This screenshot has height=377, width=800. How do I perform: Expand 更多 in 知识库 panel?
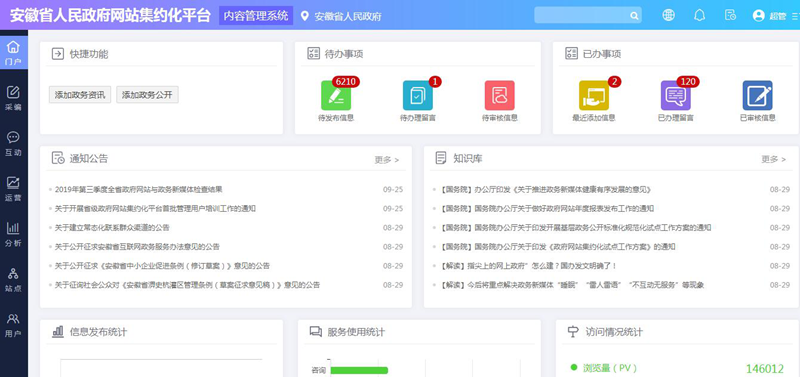773,159
